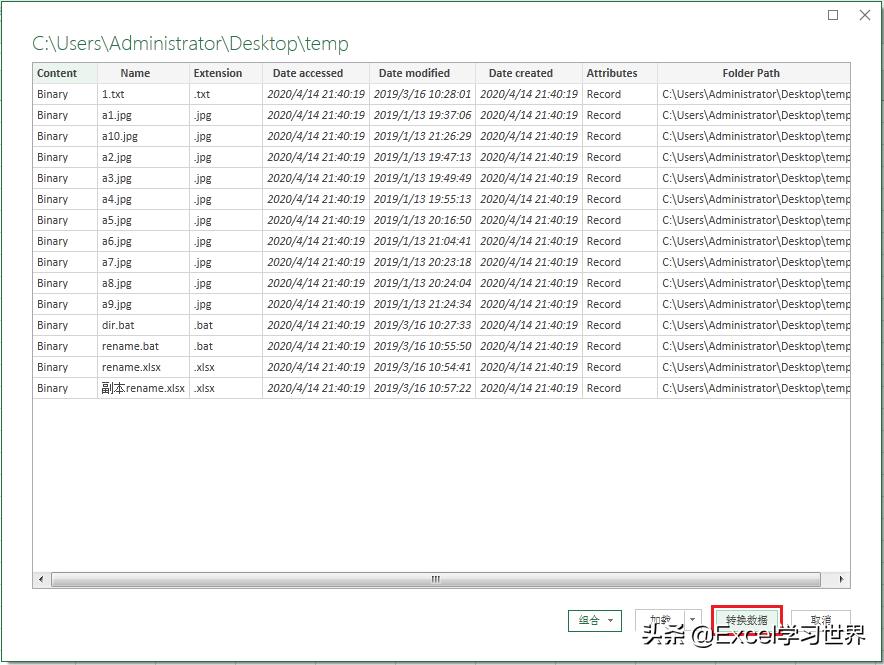Select the dir.bat row name cell
This screenshot has height=665, width=884.
coord(118,325)
